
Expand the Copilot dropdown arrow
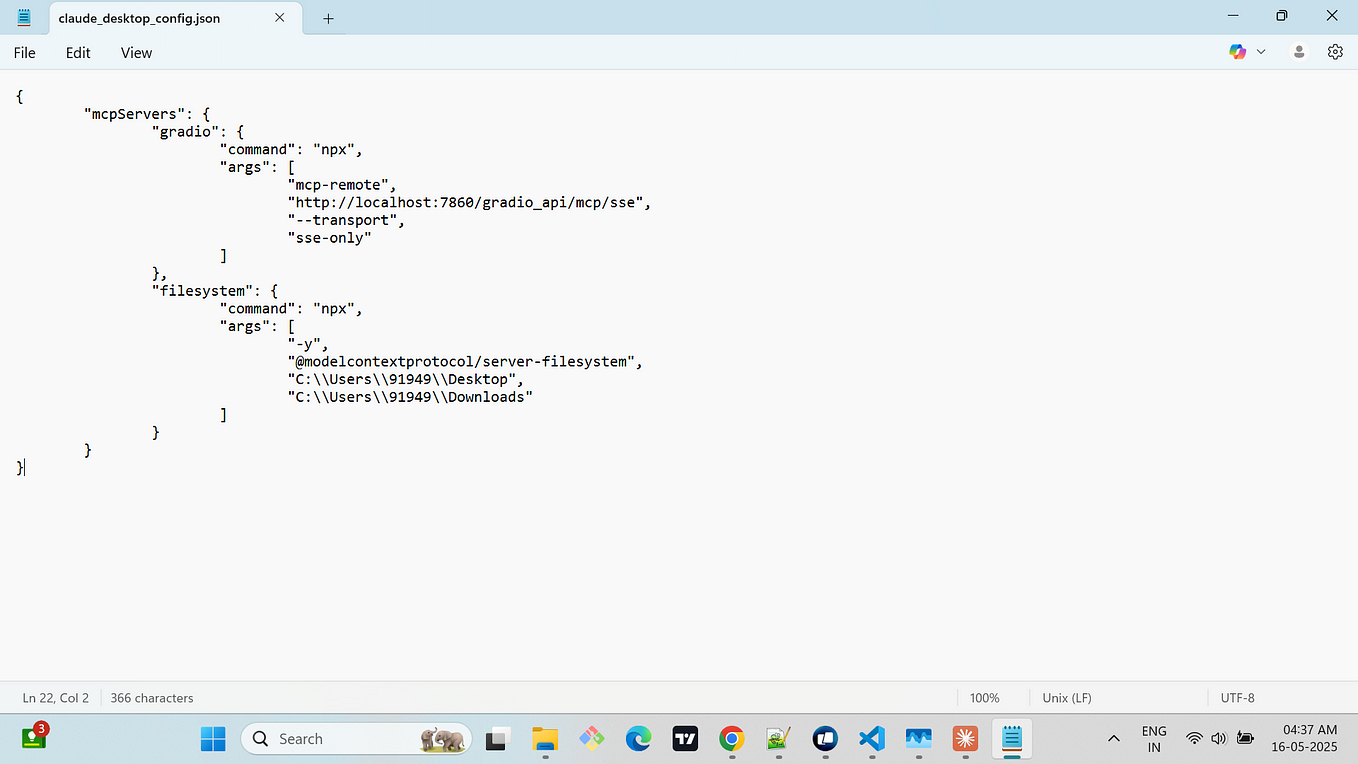click(1261, 52)
